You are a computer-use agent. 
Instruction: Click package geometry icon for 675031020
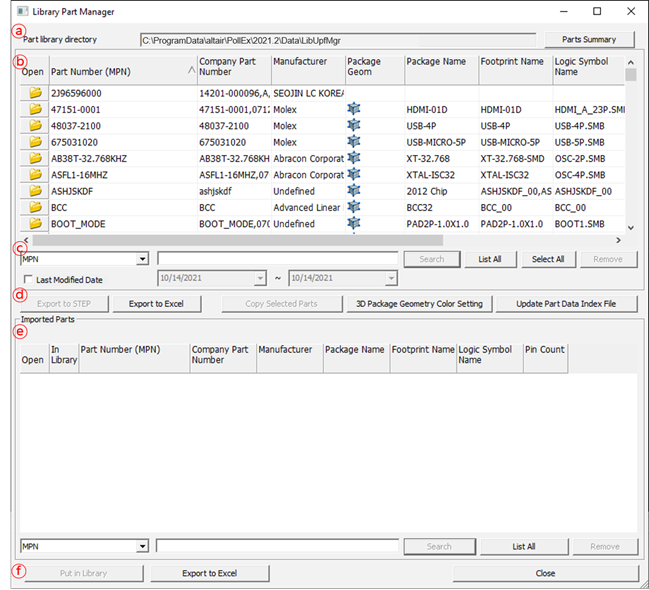[x=353, y=142]
